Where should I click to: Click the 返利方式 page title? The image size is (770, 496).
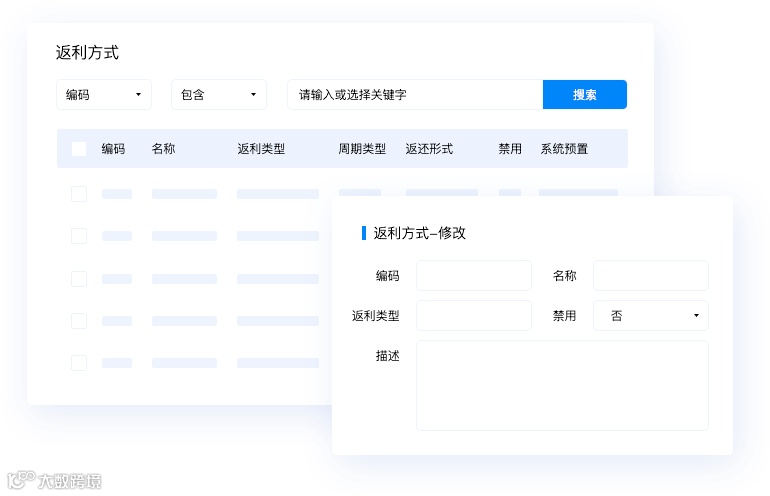coord(87,53)
